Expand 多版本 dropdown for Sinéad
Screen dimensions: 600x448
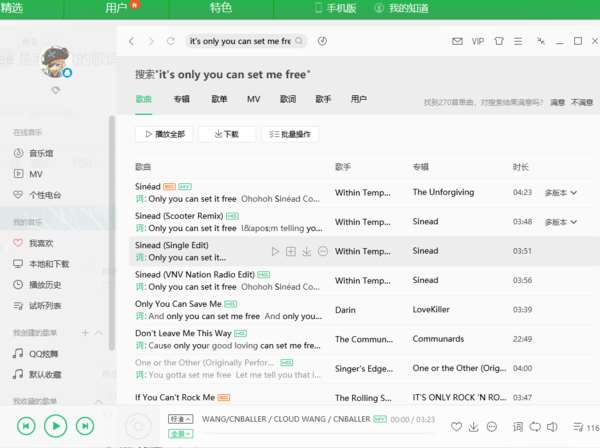tap(561, 192)
